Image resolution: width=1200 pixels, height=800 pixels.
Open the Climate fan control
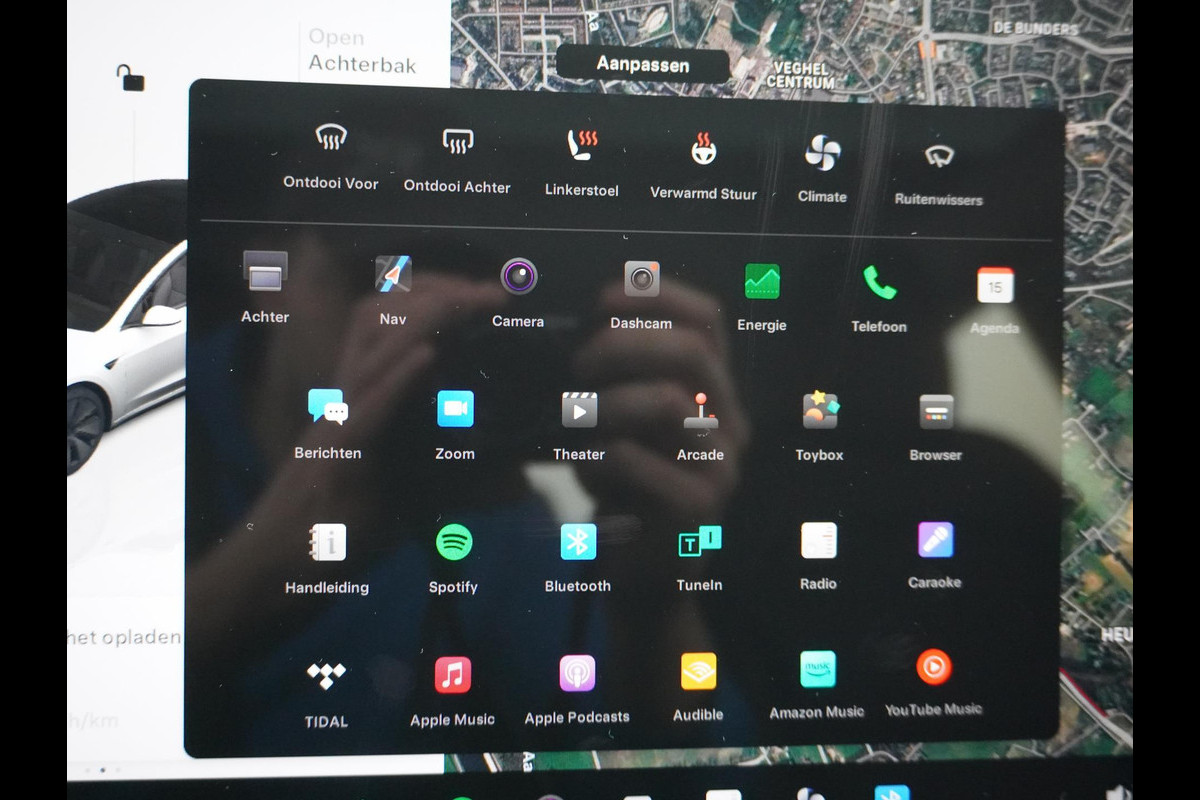point(822,152)
